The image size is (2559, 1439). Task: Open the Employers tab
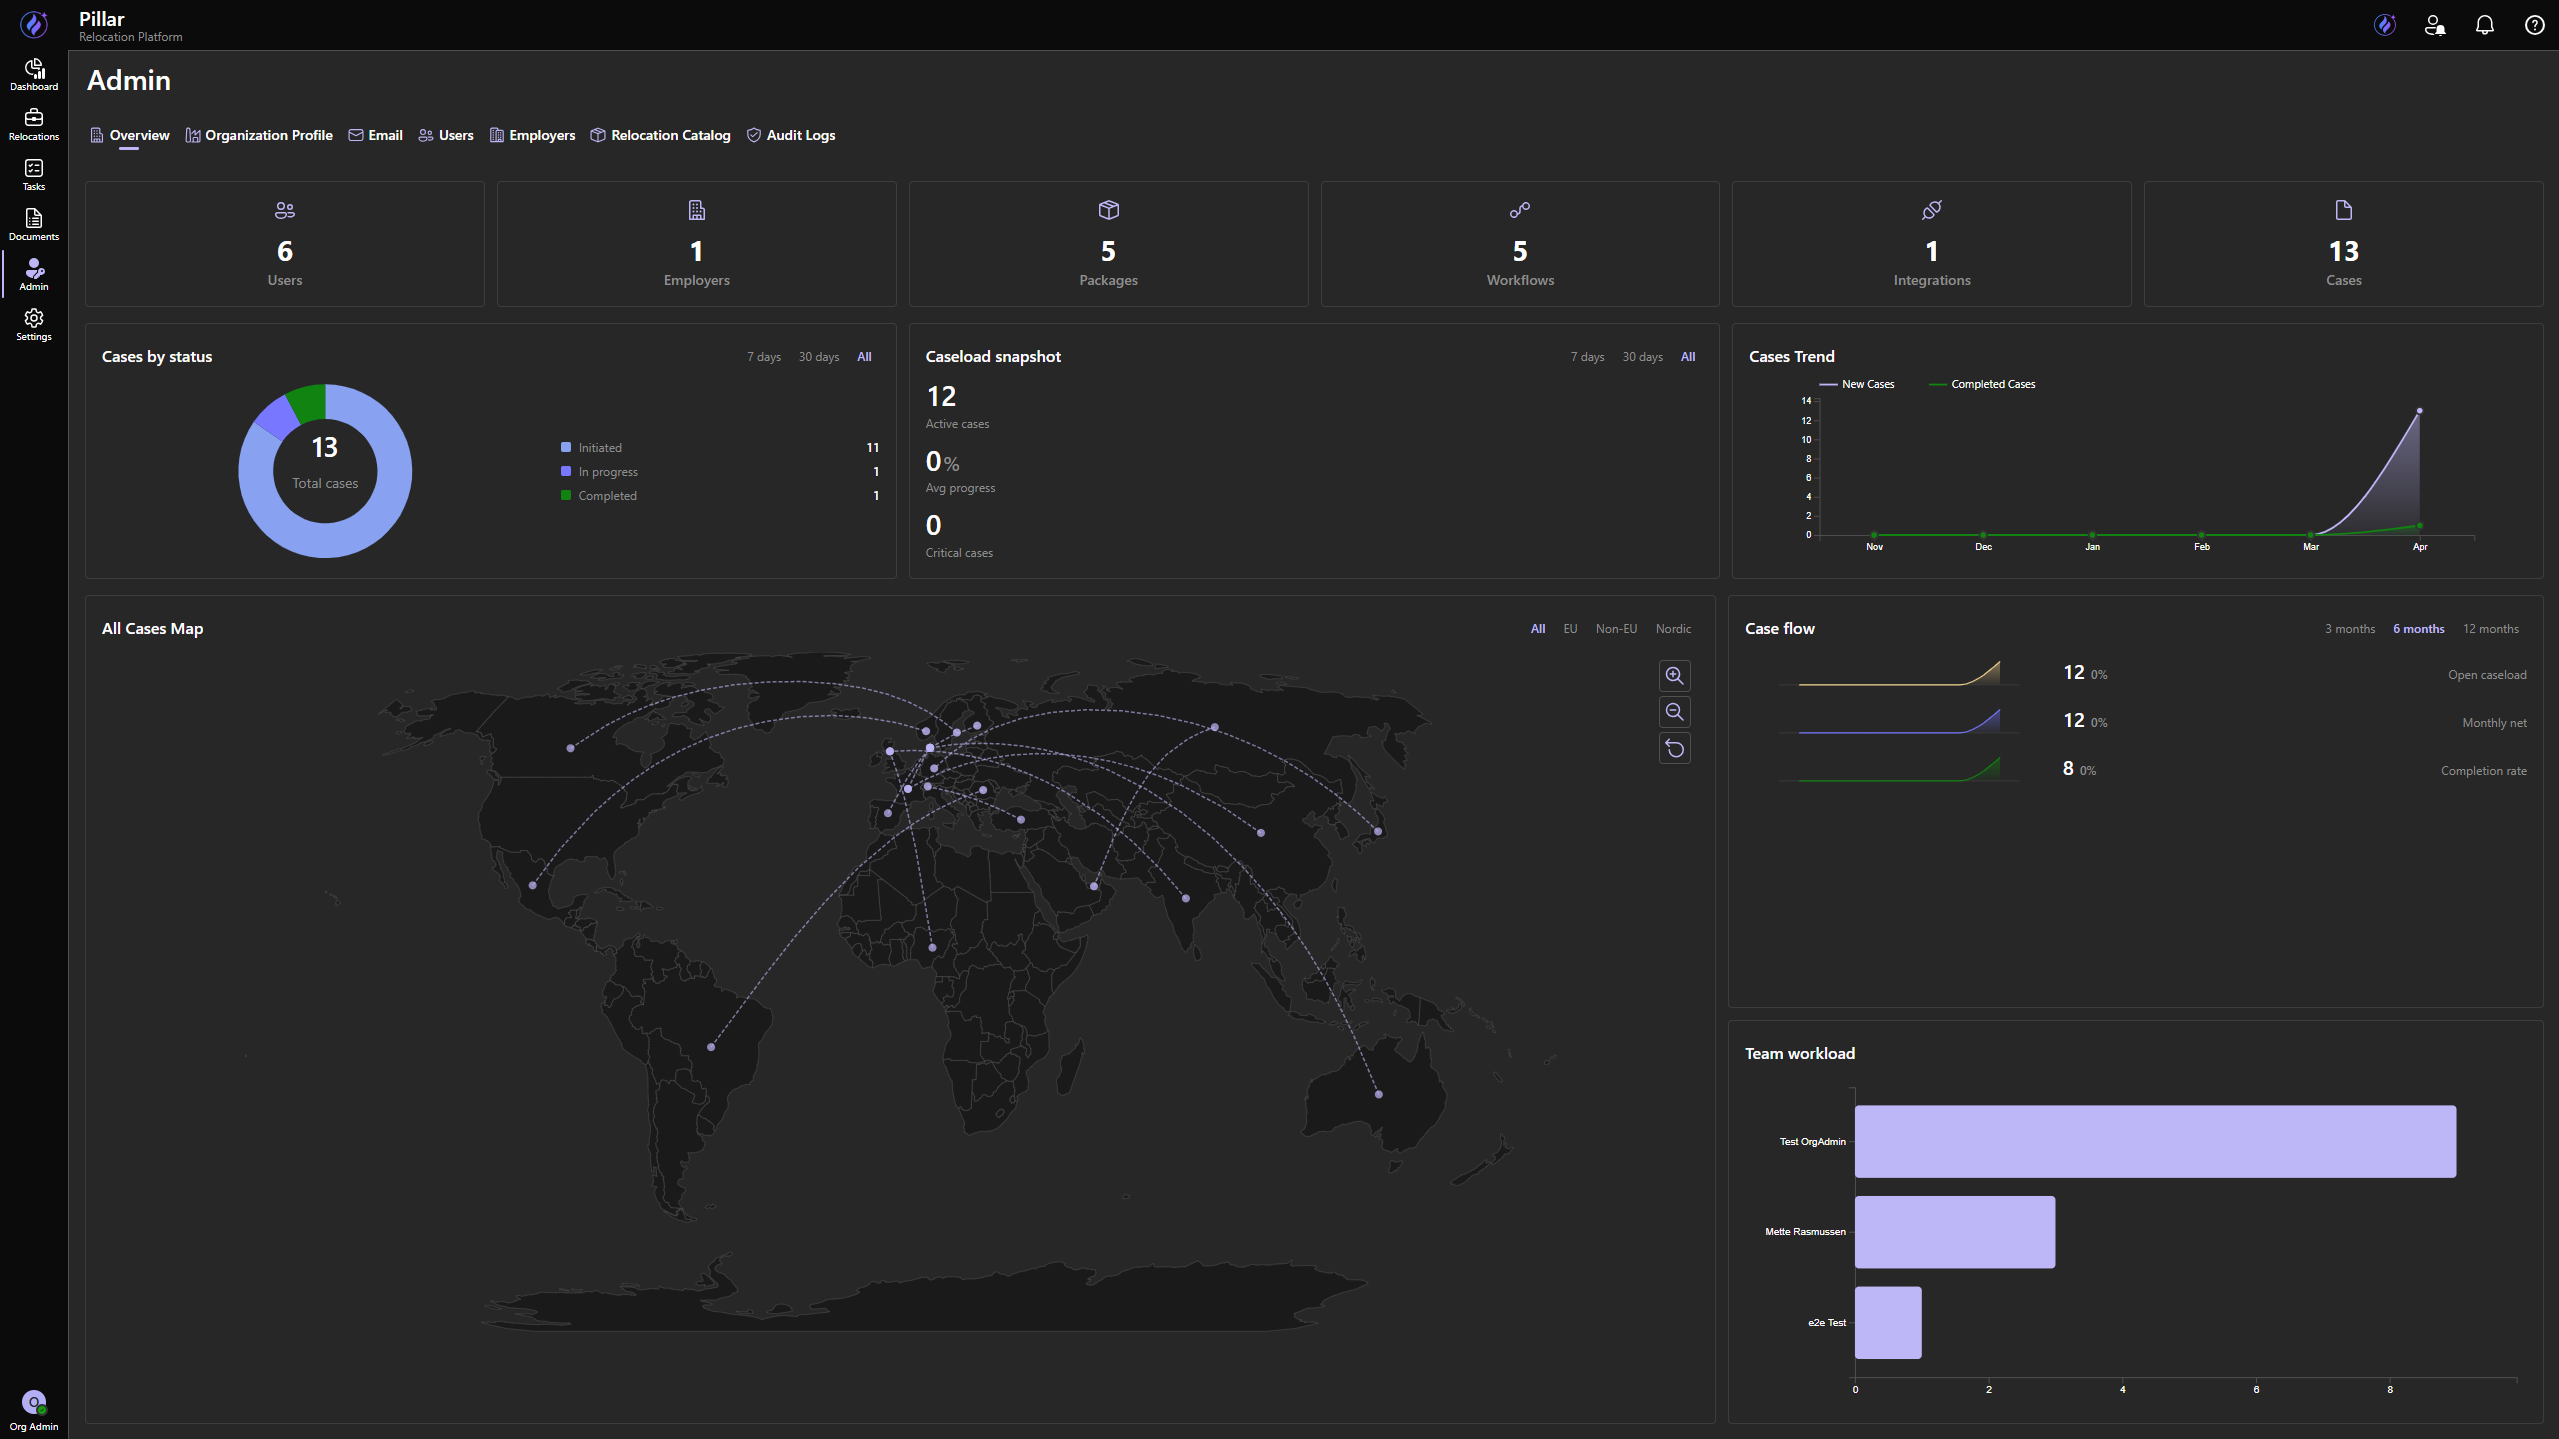coord(533,135)
